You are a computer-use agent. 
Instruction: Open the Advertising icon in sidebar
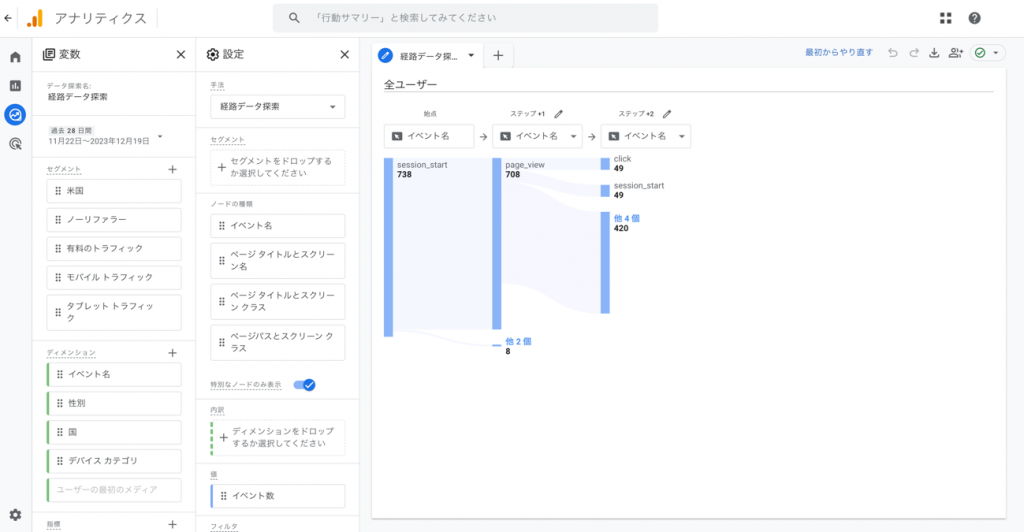click(x=15, y=144)
